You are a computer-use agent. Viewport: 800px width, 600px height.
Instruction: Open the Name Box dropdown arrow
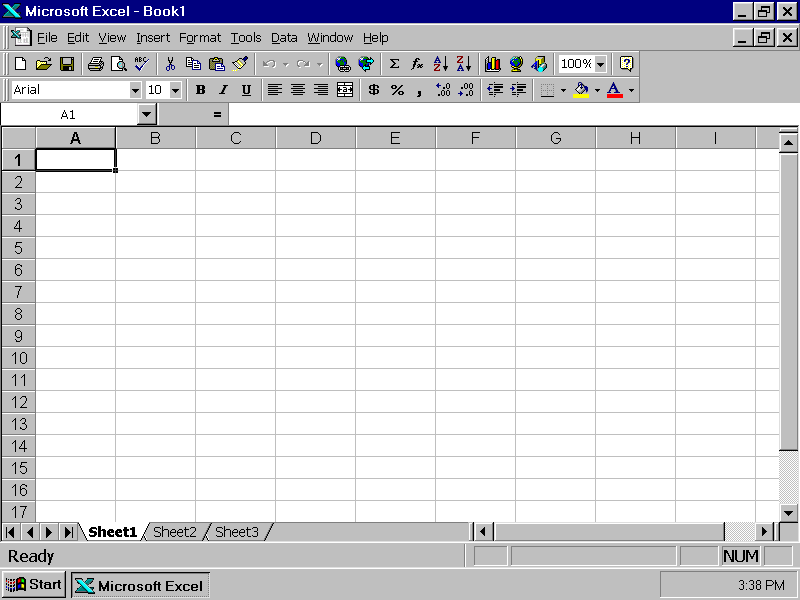point(146,113)
